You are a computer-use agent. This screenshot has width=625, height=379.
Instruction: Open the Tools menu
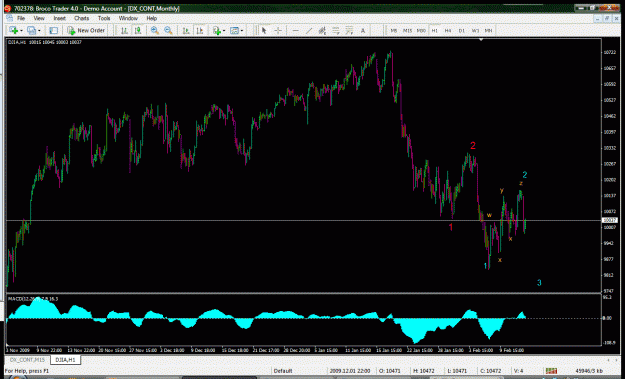pos(104,18)
